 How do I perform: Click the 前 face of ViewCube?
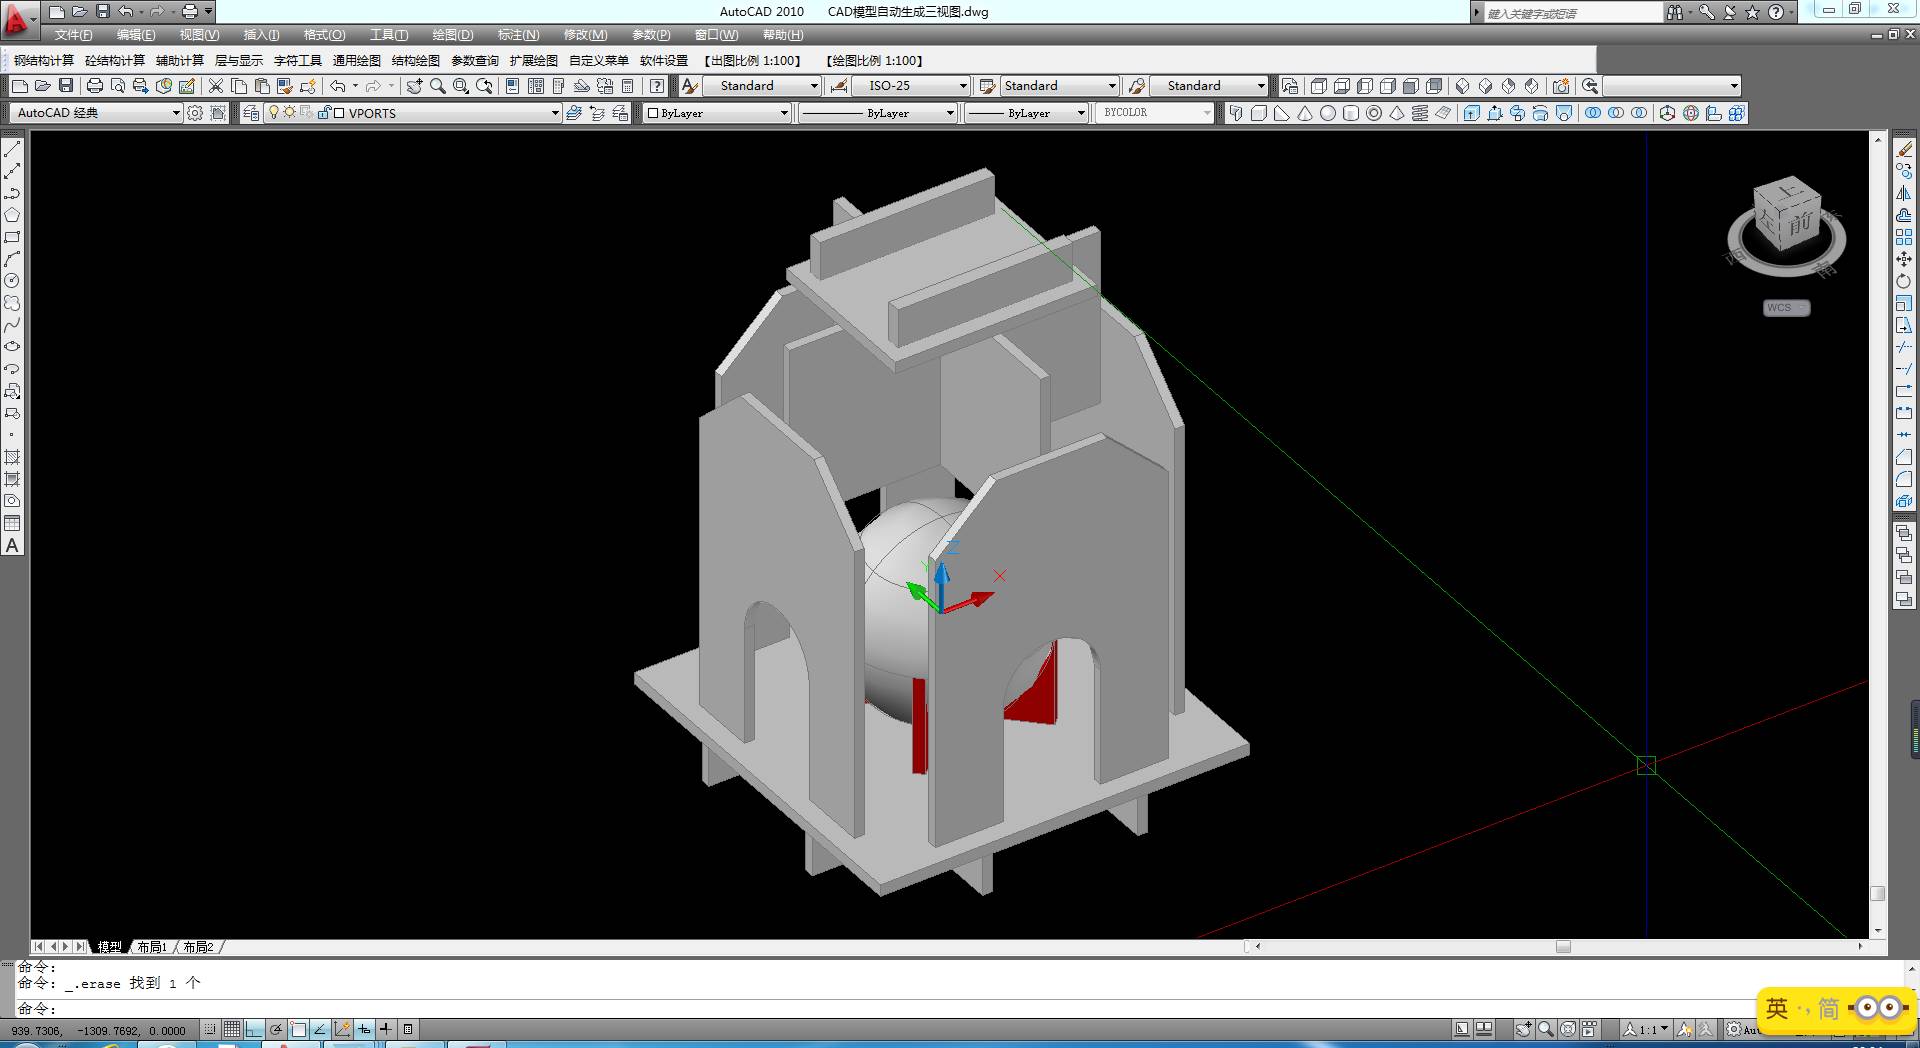click(x=1801, y=223)
